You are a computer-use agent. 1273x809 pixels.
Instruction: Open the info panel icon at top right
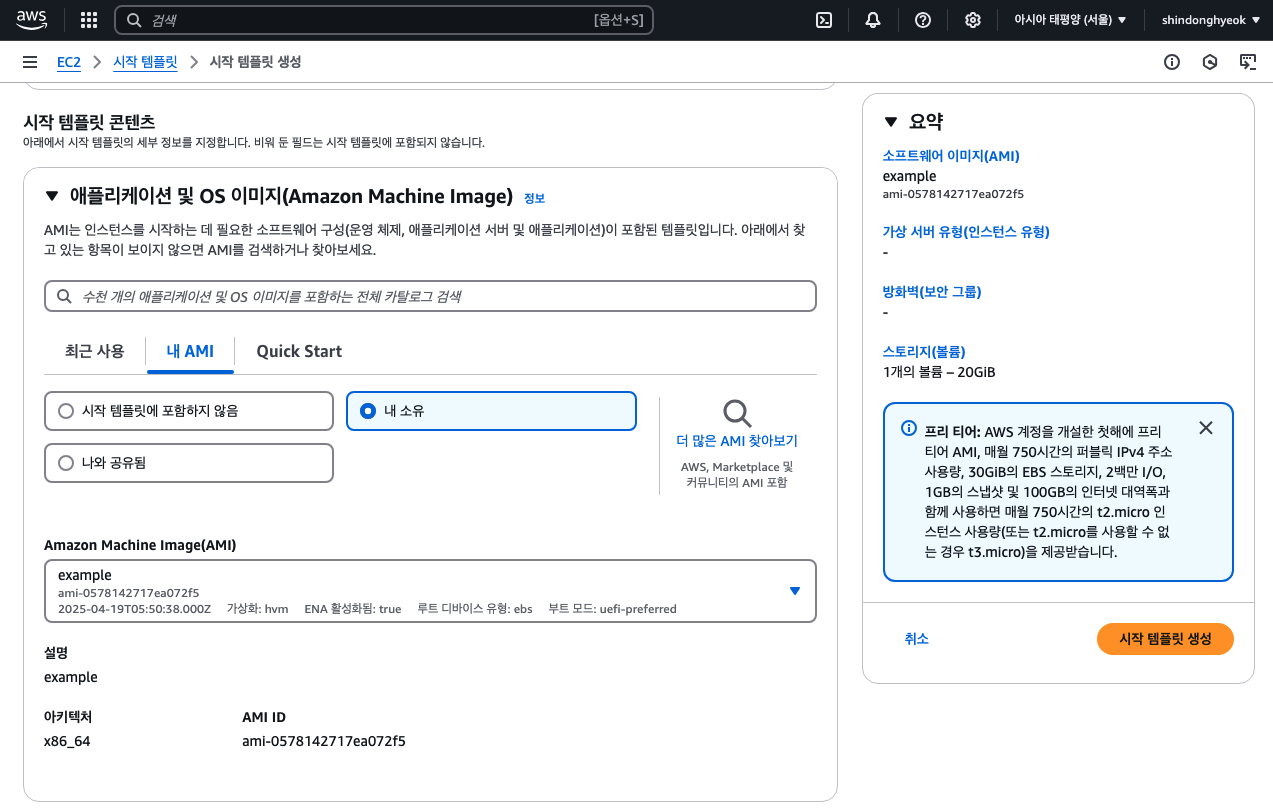click(x=1172, y=62)
